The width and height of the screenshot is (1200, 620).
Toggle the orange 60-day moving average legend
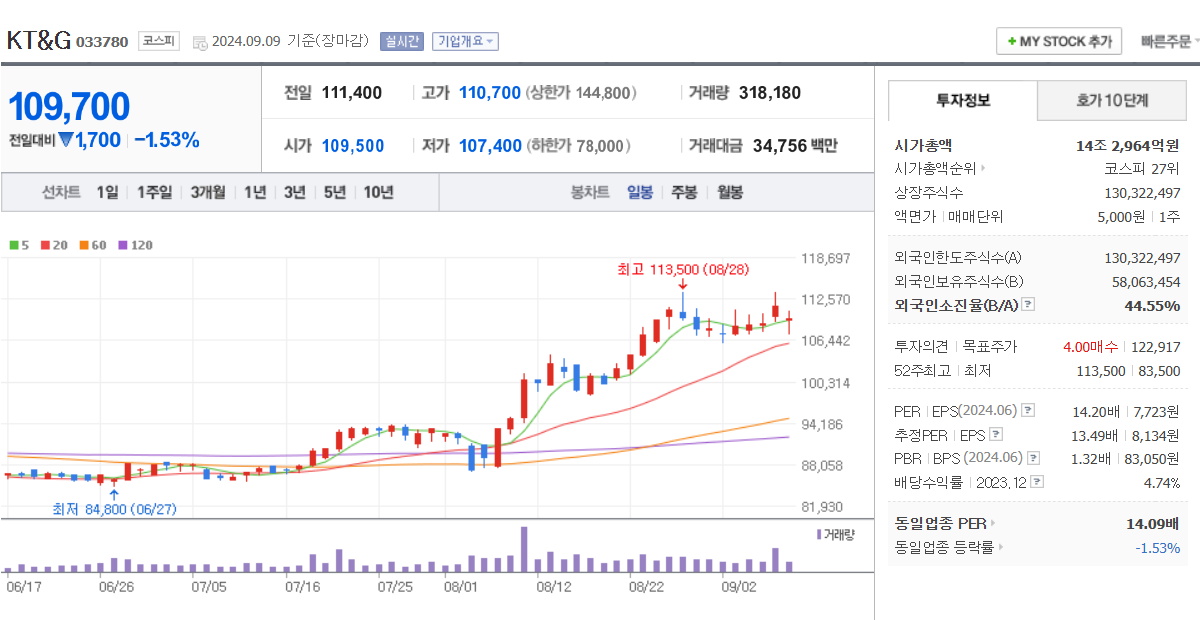[92, 244]
